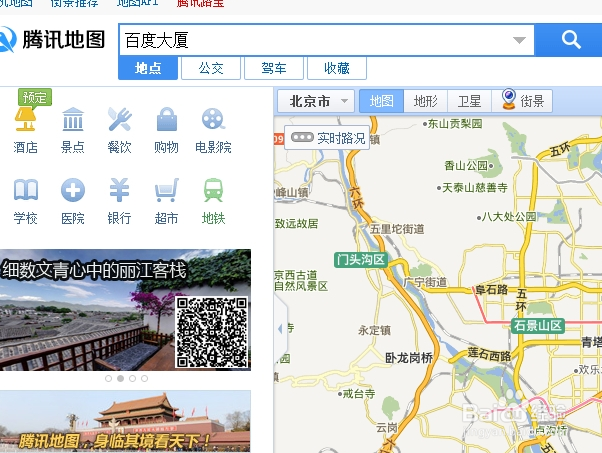The height and width of the screenshot is (453, 602).
Task: Open the scenic spots (景点) icon
Action: [x=73, y=119]
